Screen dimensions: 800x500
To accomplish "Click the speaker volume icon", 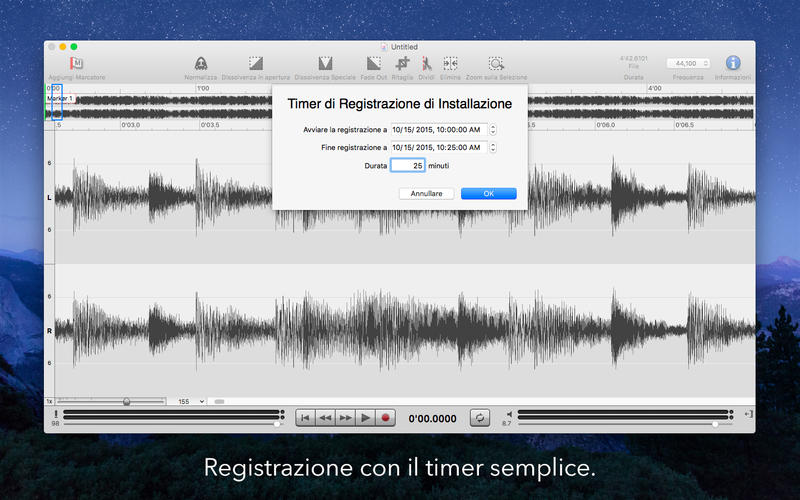I will click(509, 414).
